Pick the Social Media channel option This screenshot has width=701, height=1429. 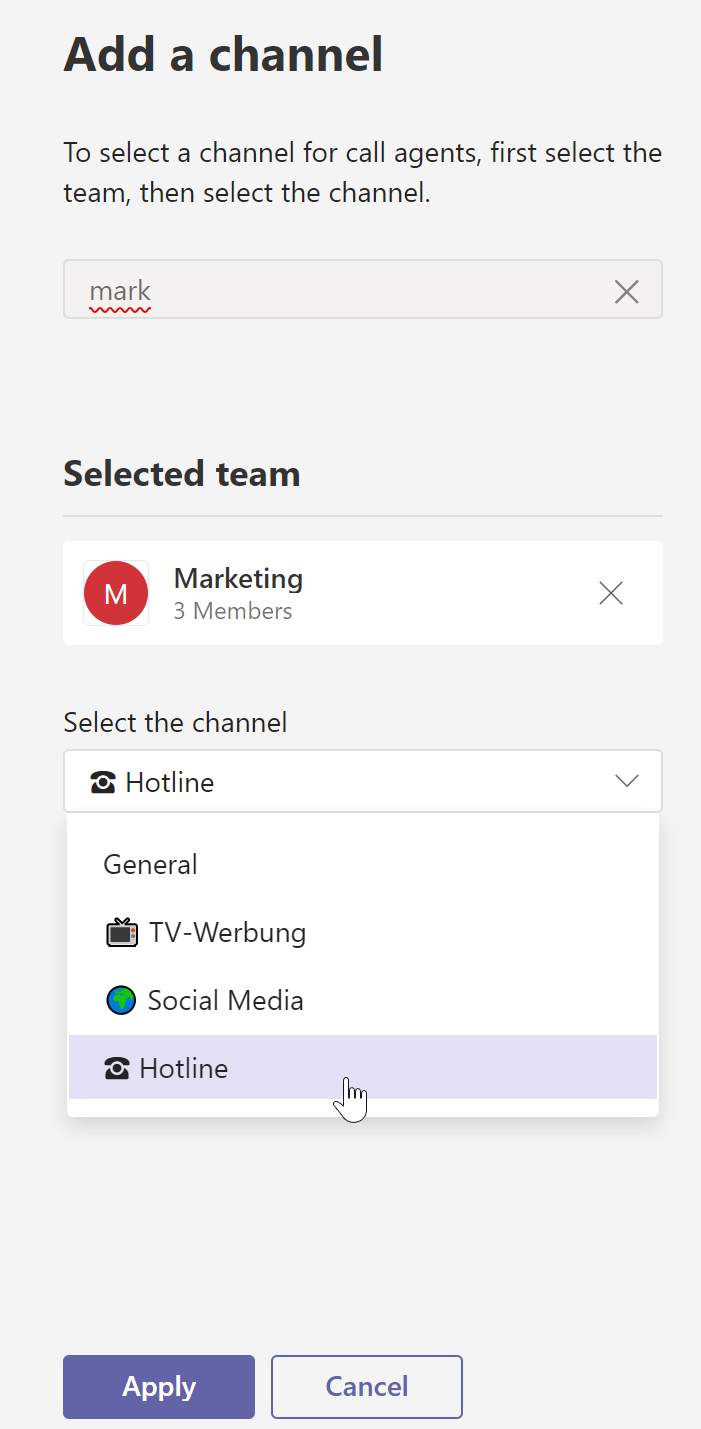click(x=226, y=1000)
